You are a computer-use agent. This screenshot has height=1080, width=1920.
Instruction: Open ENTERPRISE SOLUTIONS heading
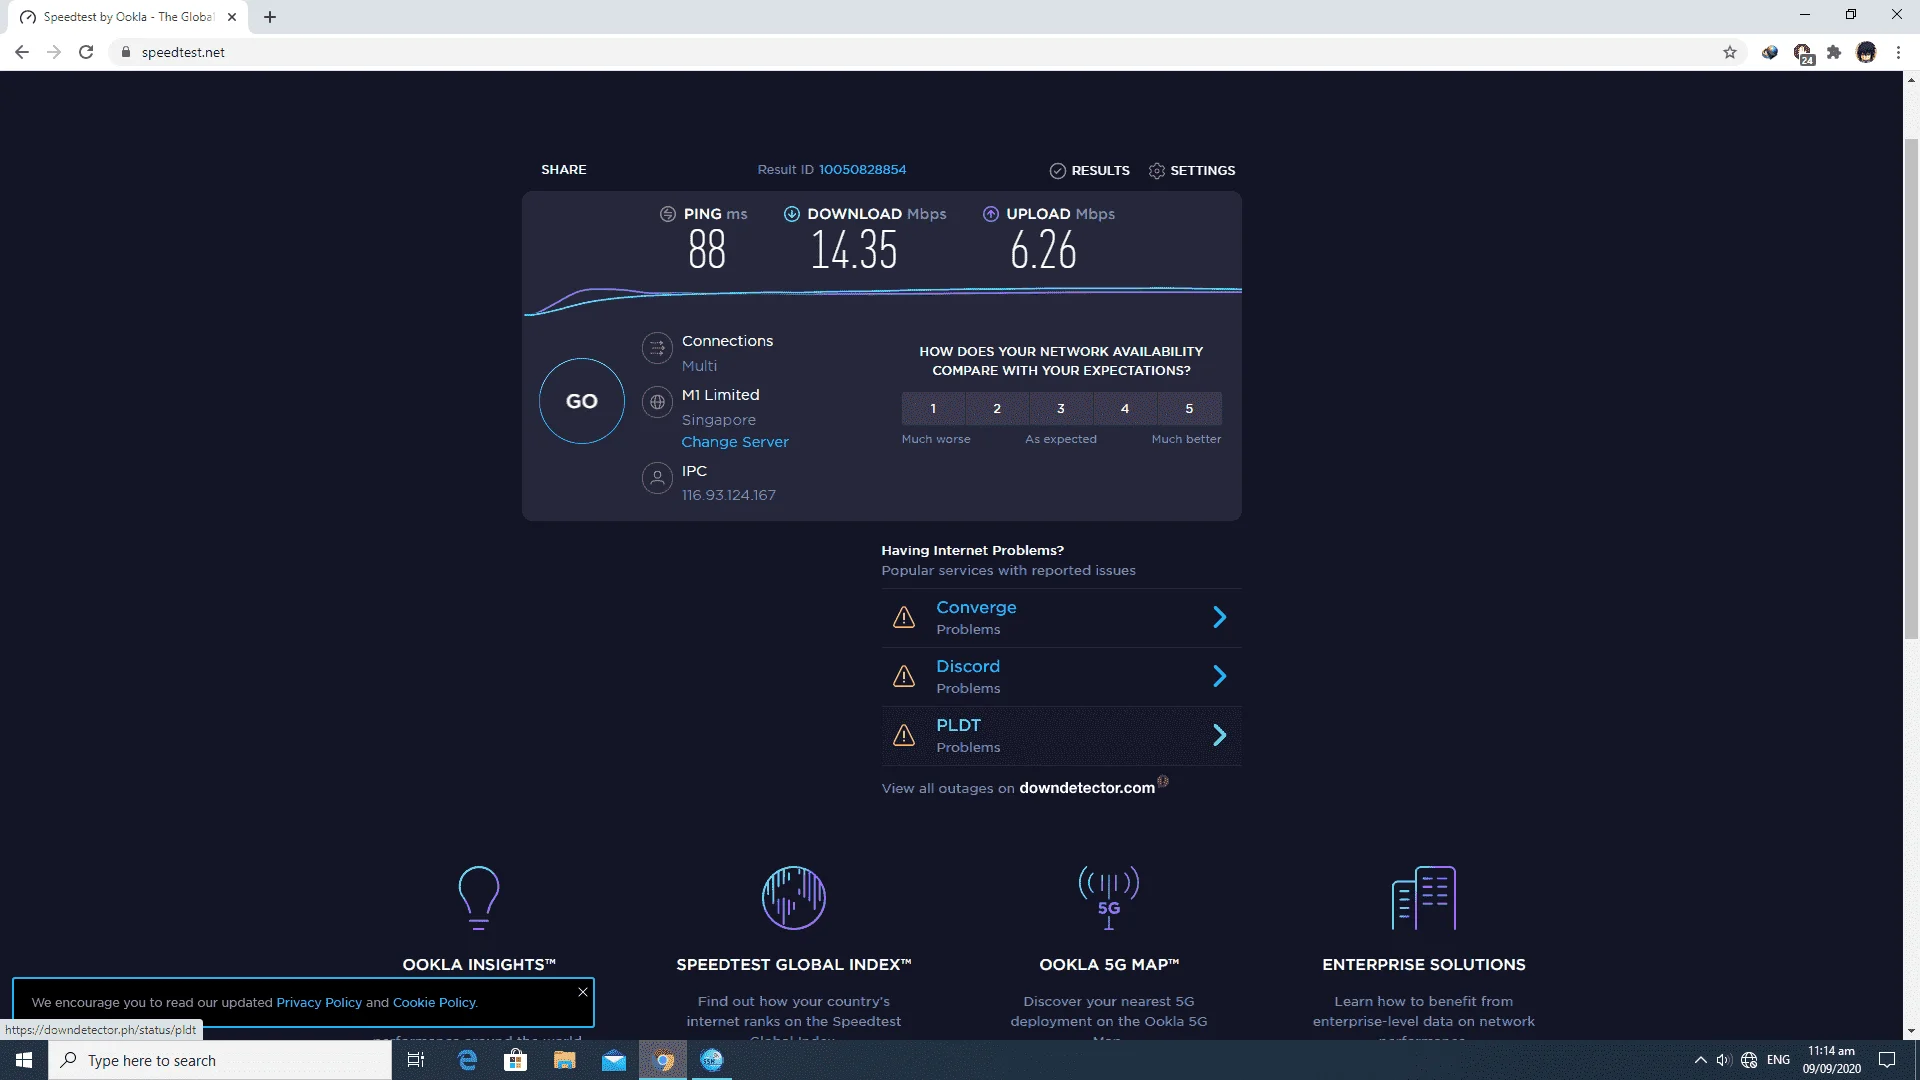(1424, 965)
